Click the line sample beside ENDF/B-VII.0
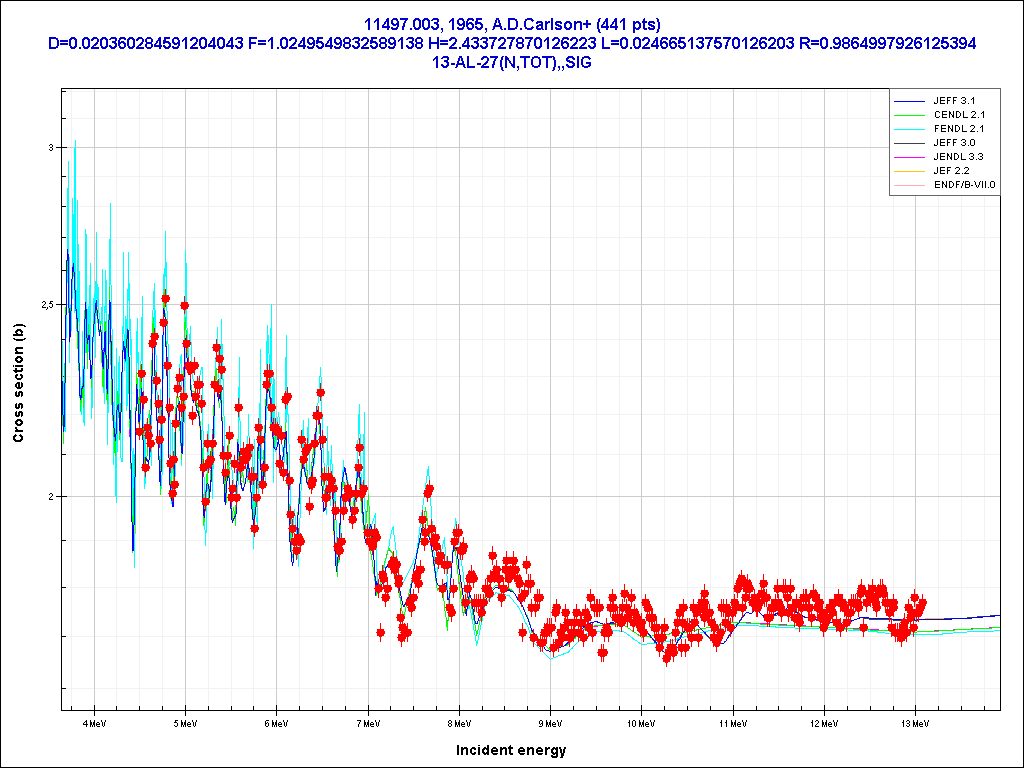Image resolution: width=1024 pixels, height=768 pixels. click(x=908, y=185)
